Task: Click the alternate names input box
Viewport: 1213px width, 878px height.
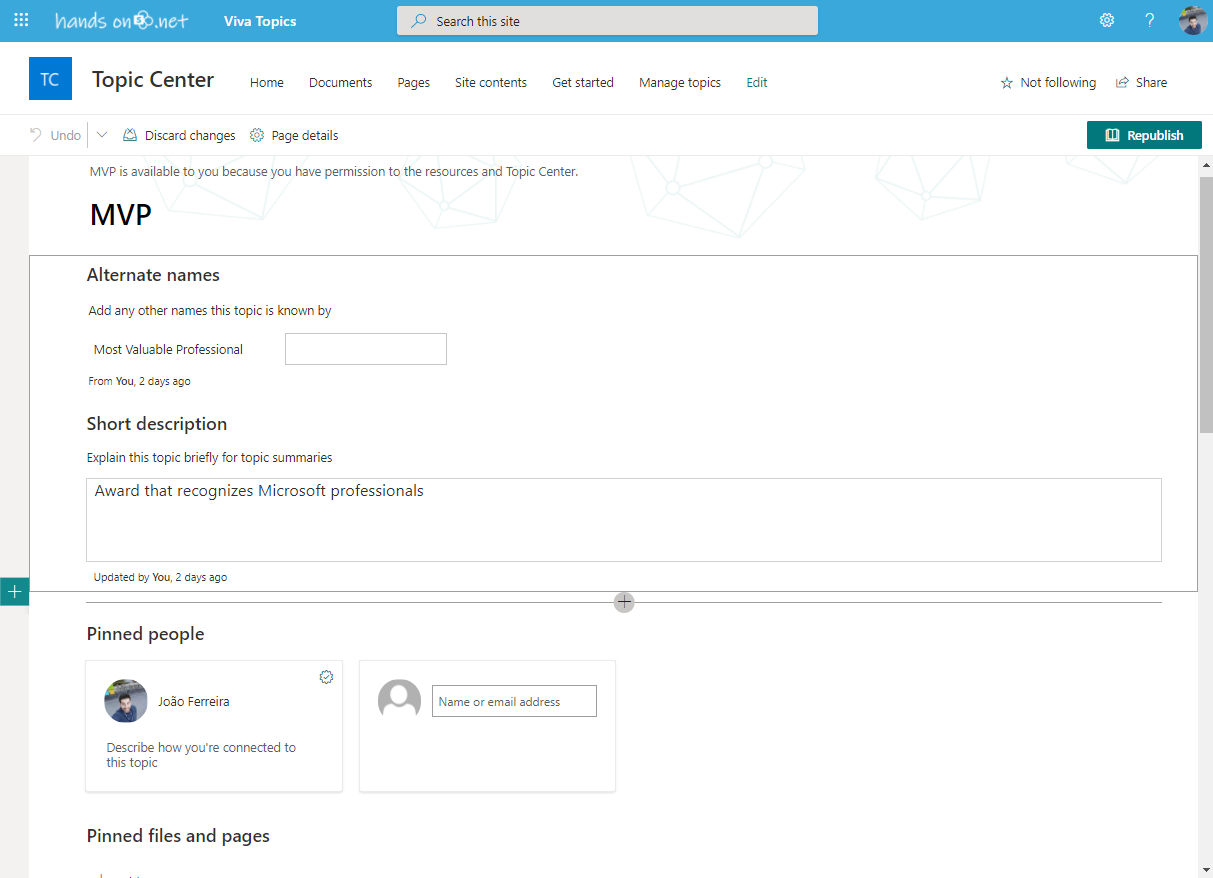Action: click(365, 349)
